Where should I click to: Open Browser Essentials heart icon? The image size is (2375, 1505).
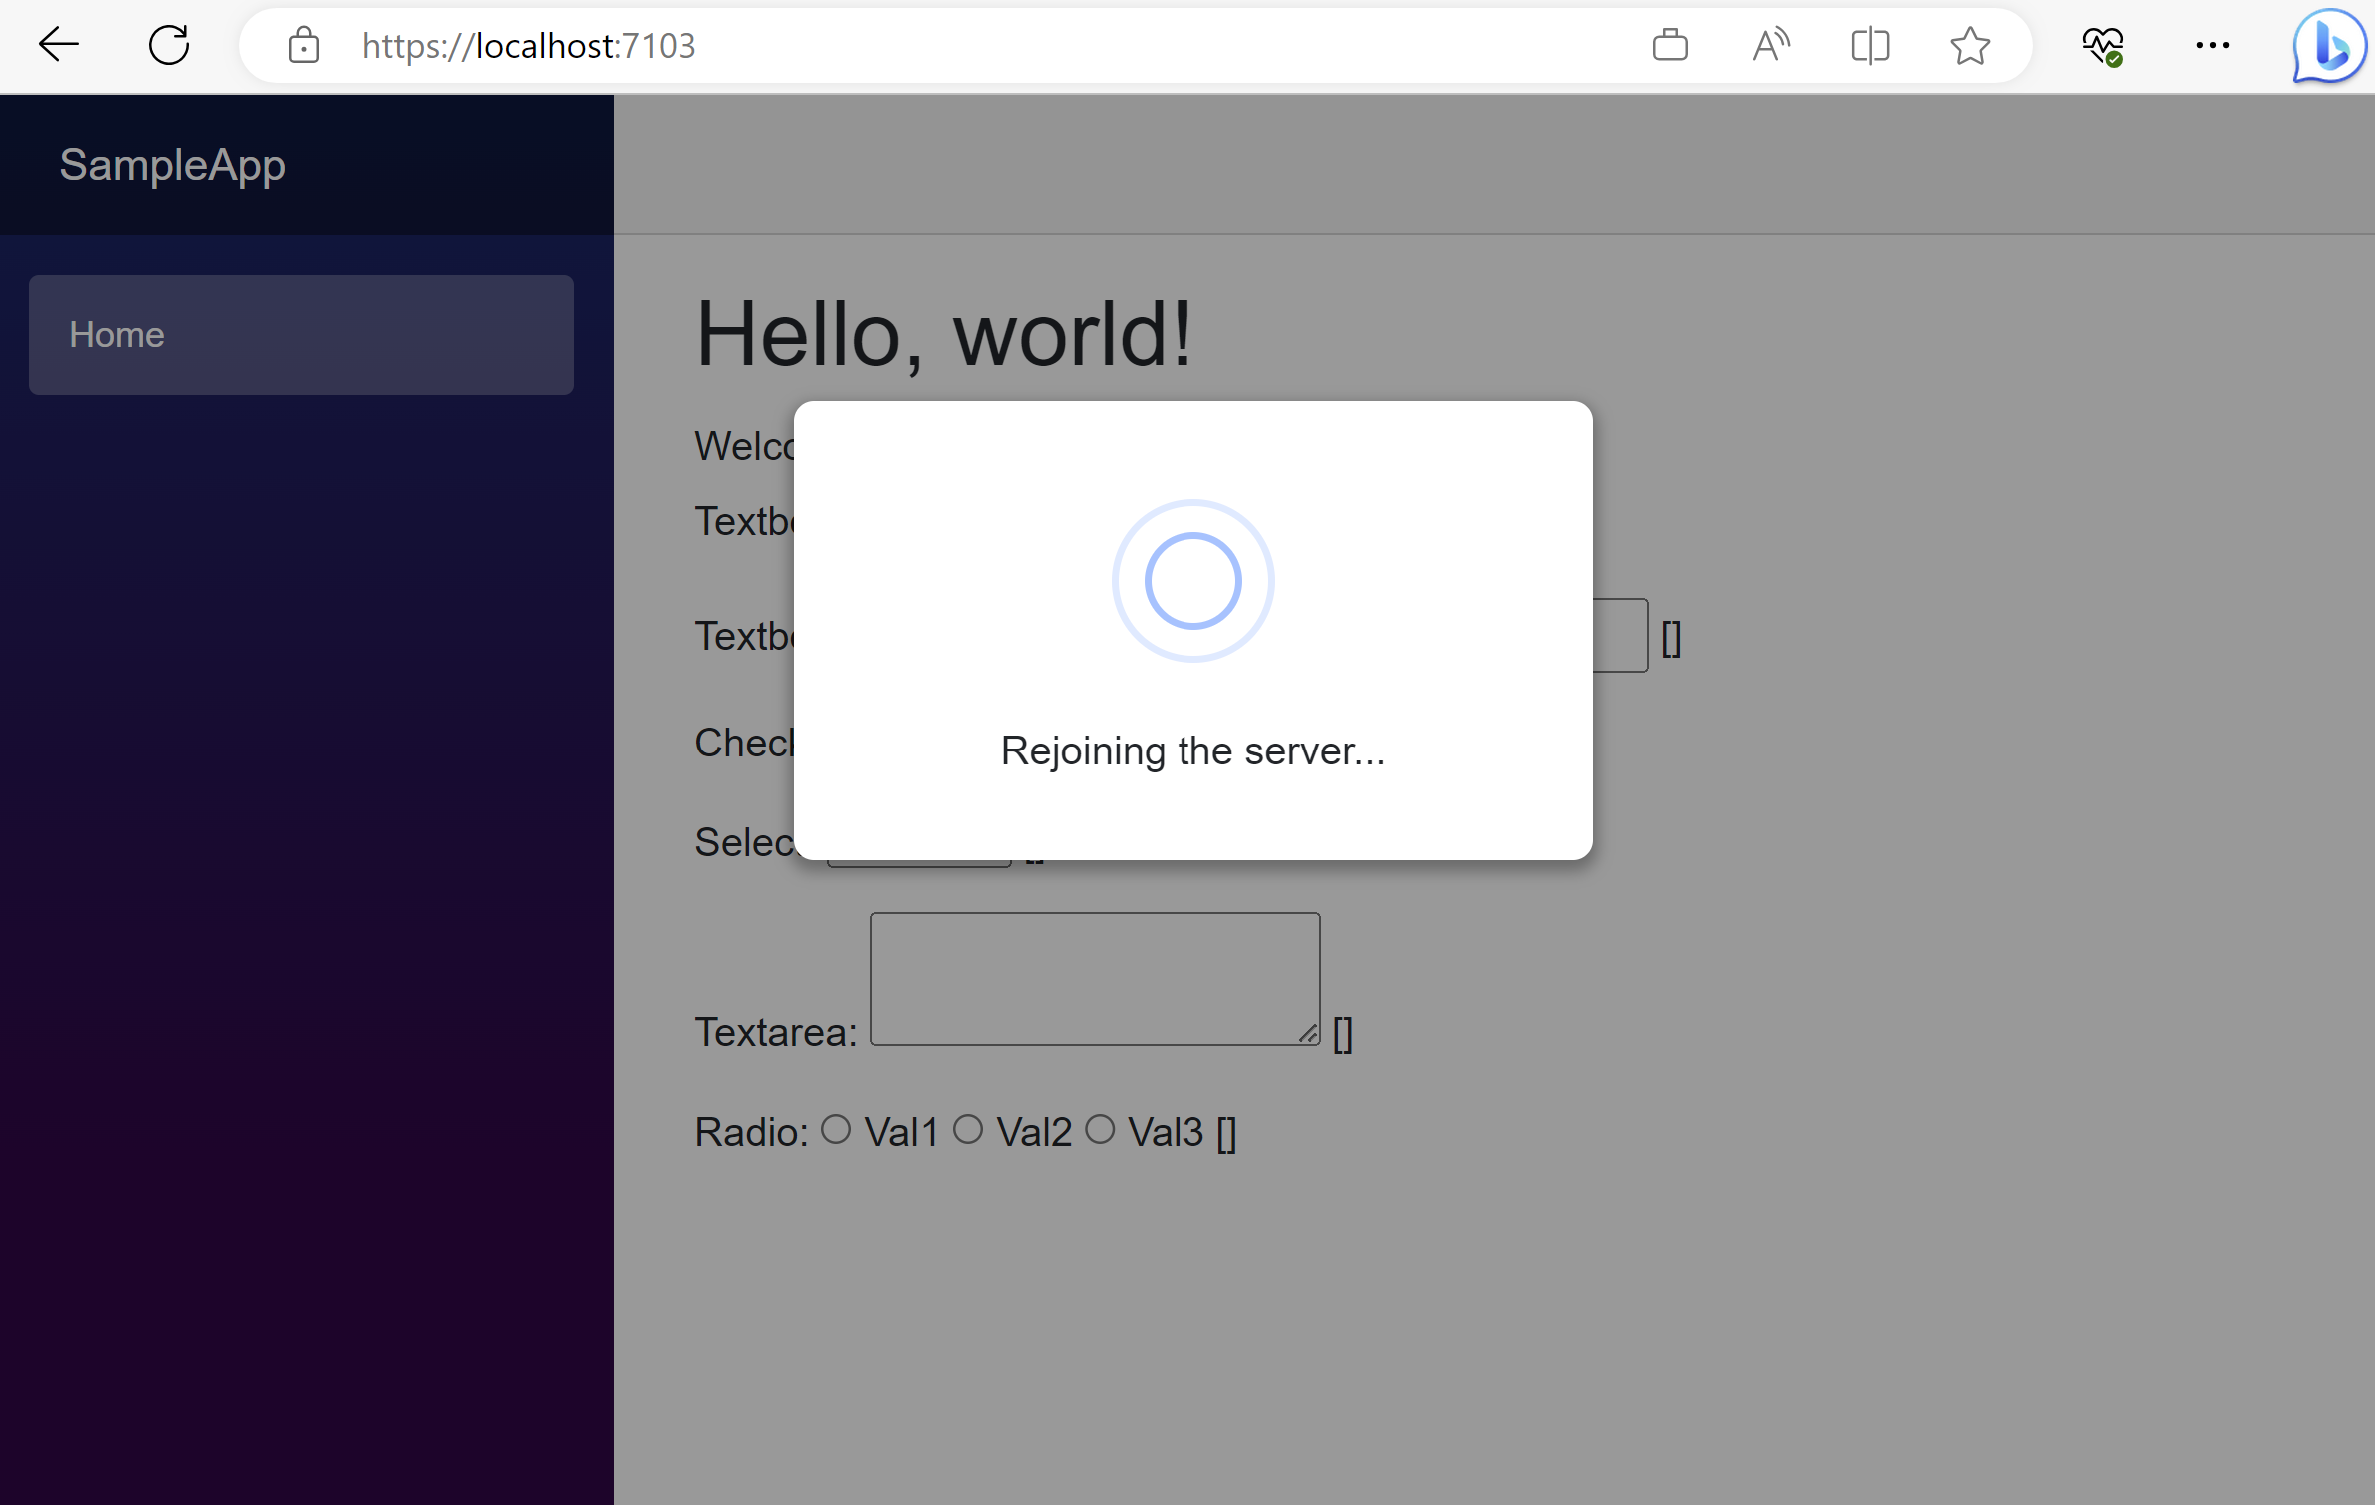2104,45
